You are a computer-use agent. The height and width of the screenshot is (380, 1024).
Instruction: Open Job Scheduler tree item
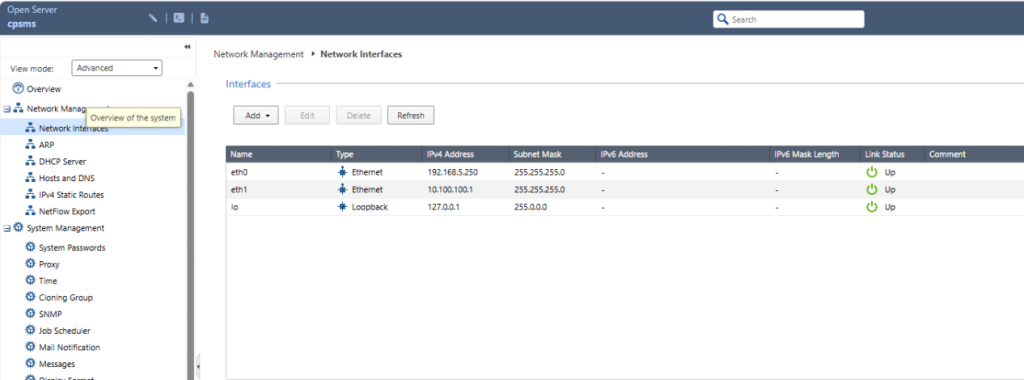click(65, 331)
